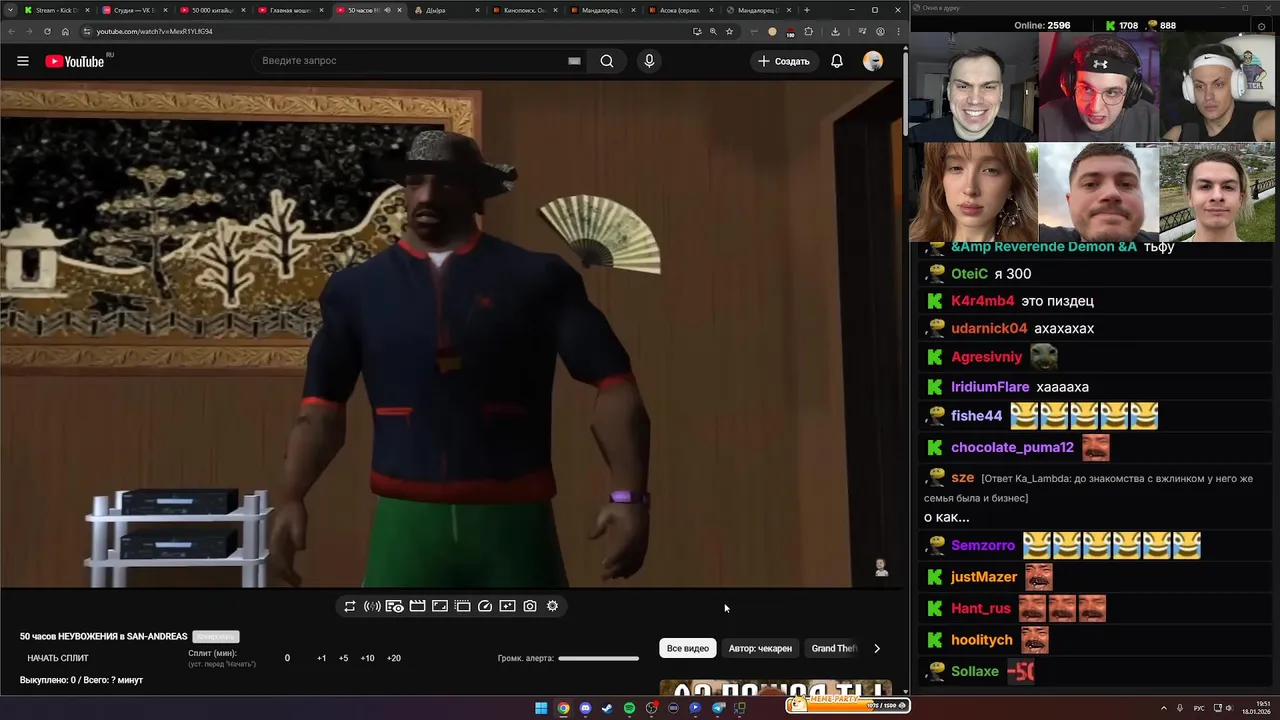Open the browser extensions puzzle icon
Image resolution: width=1280 pixels, height=720 pixels.
(x=808, y=31)
